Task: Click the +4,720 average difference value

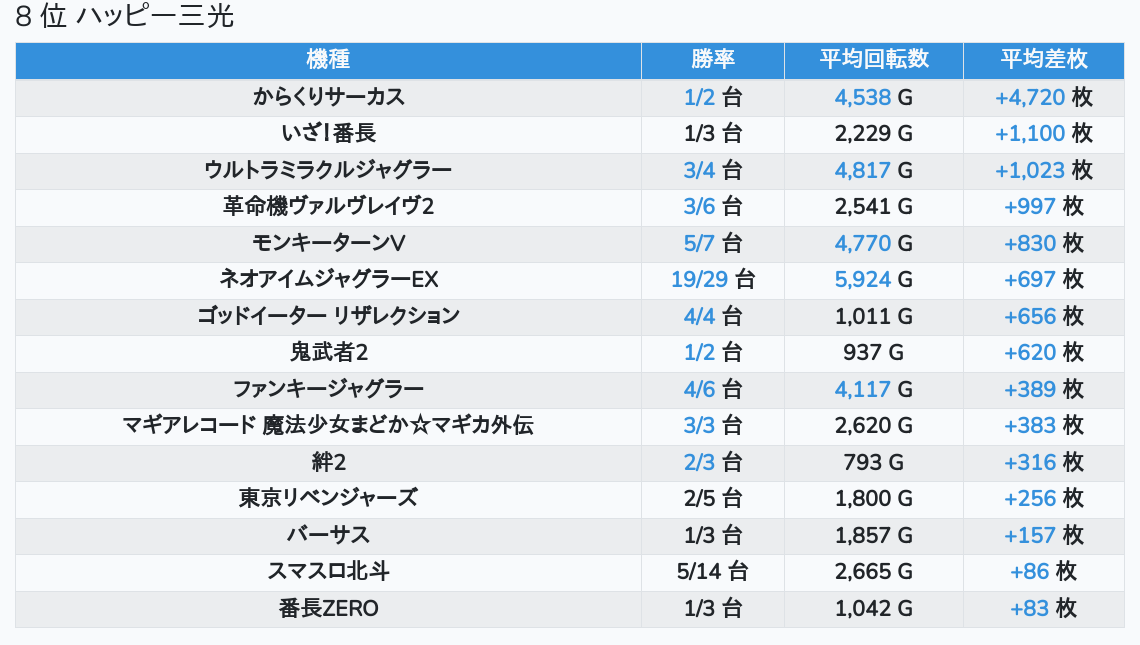Action: (1030, 97)
